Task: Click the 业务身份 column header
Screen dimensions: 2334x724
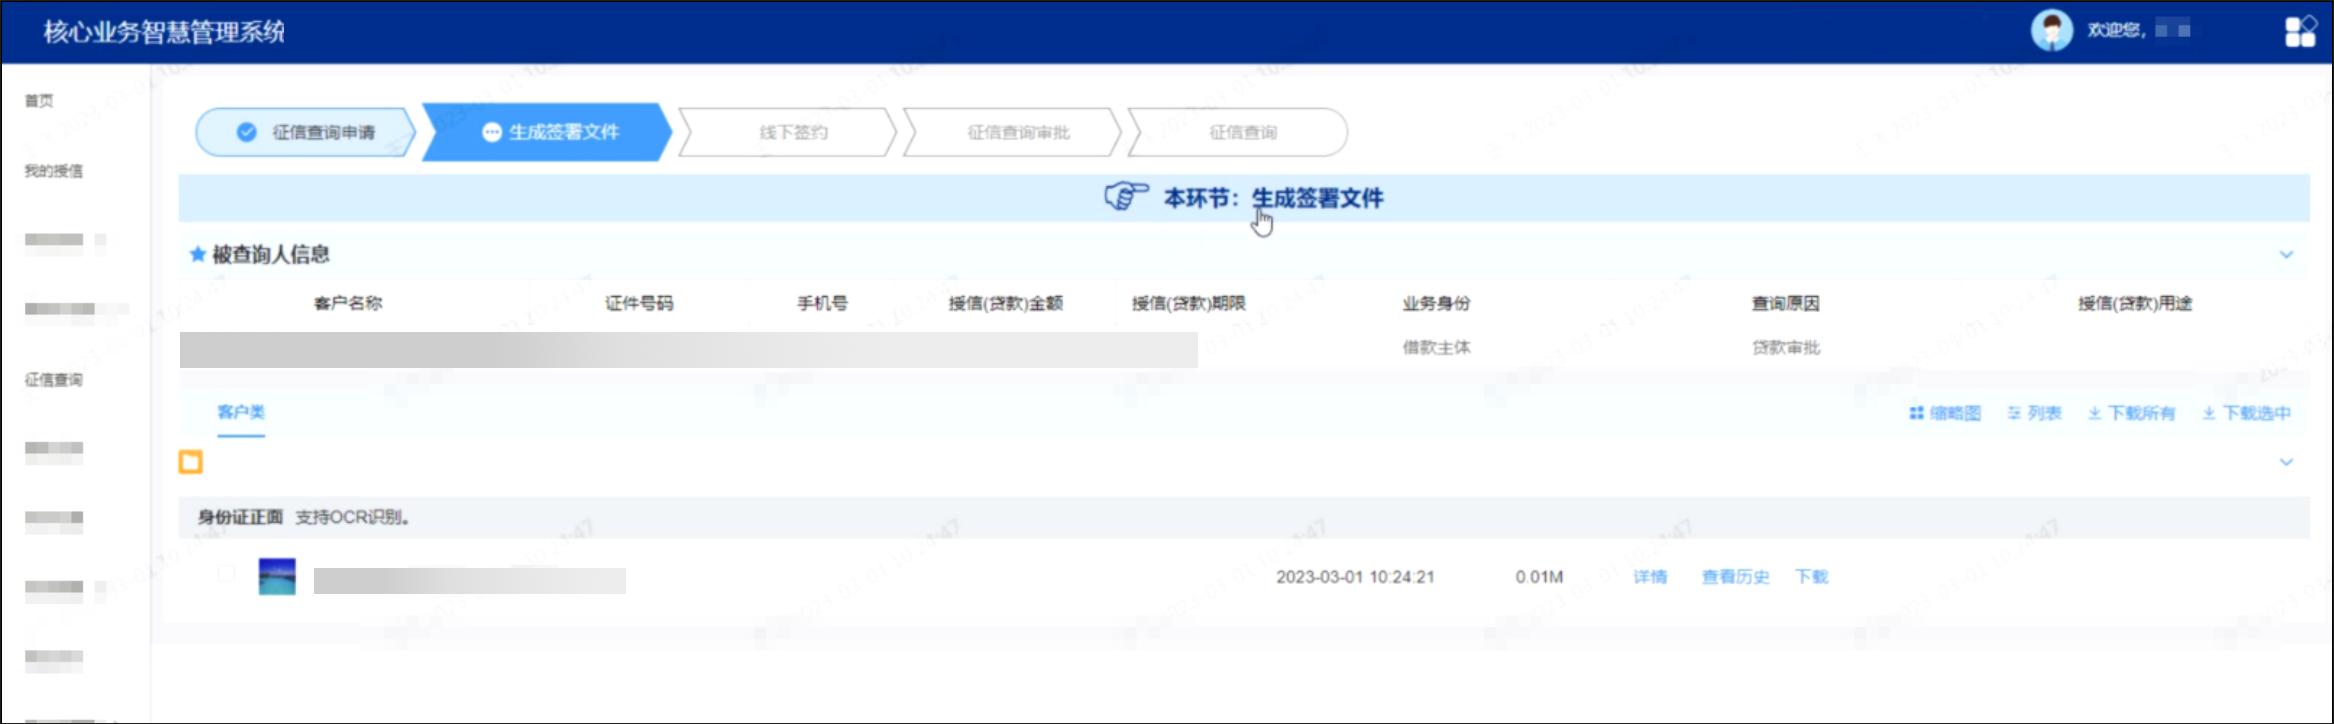Action: pos(1436,303)
